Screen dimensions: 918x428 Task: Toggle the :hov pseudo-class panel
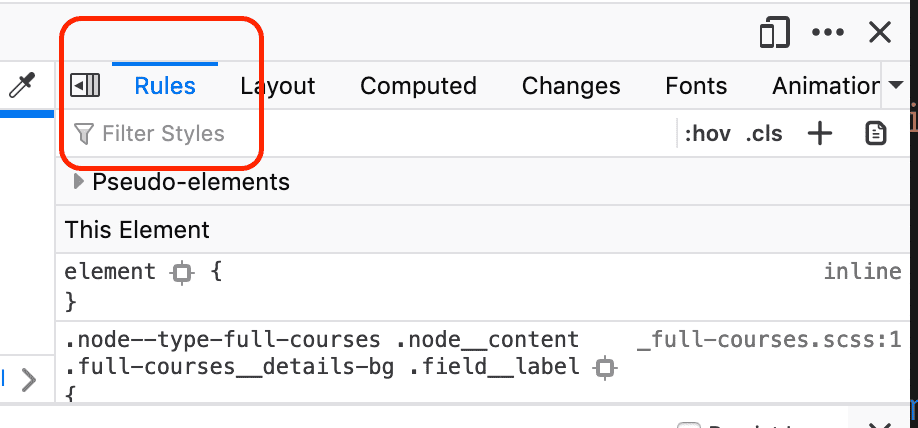click(x=707, y=134)
